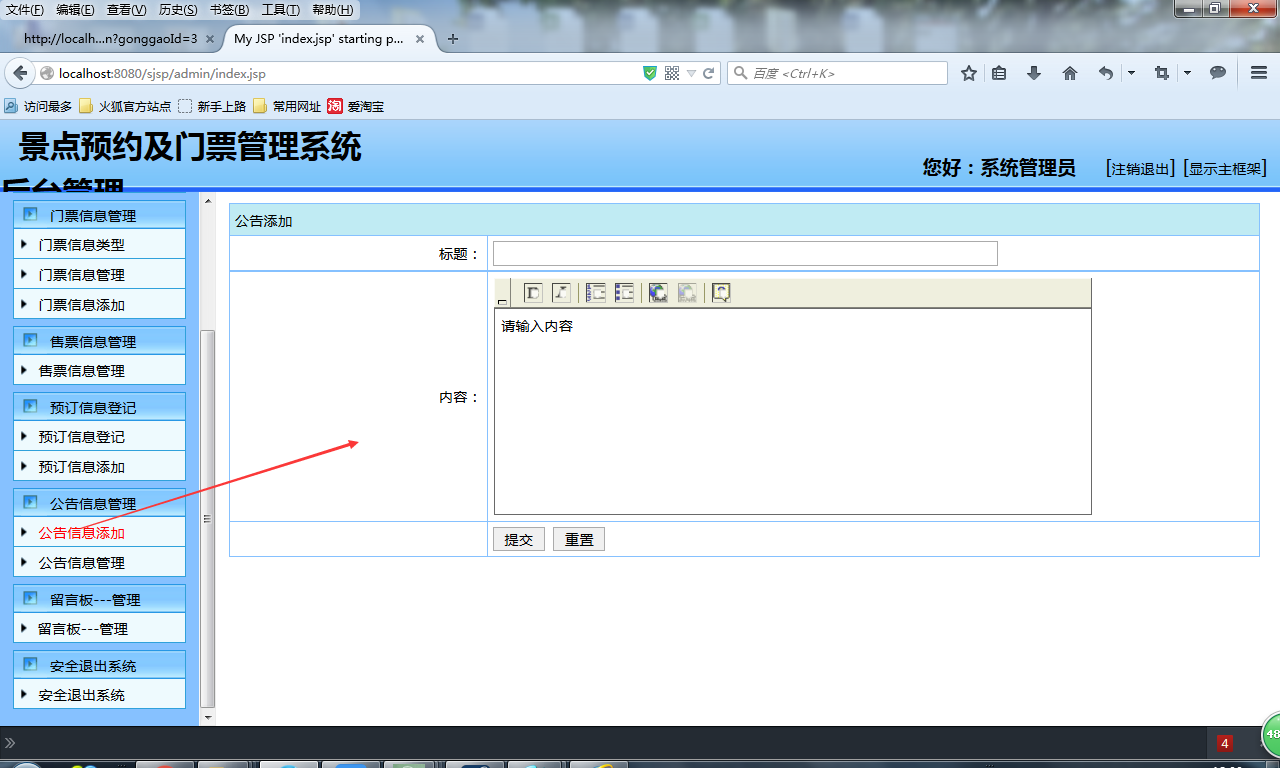Click the sidebar scroll-up arrow
1280x768 pixels.
coord(208,201)
